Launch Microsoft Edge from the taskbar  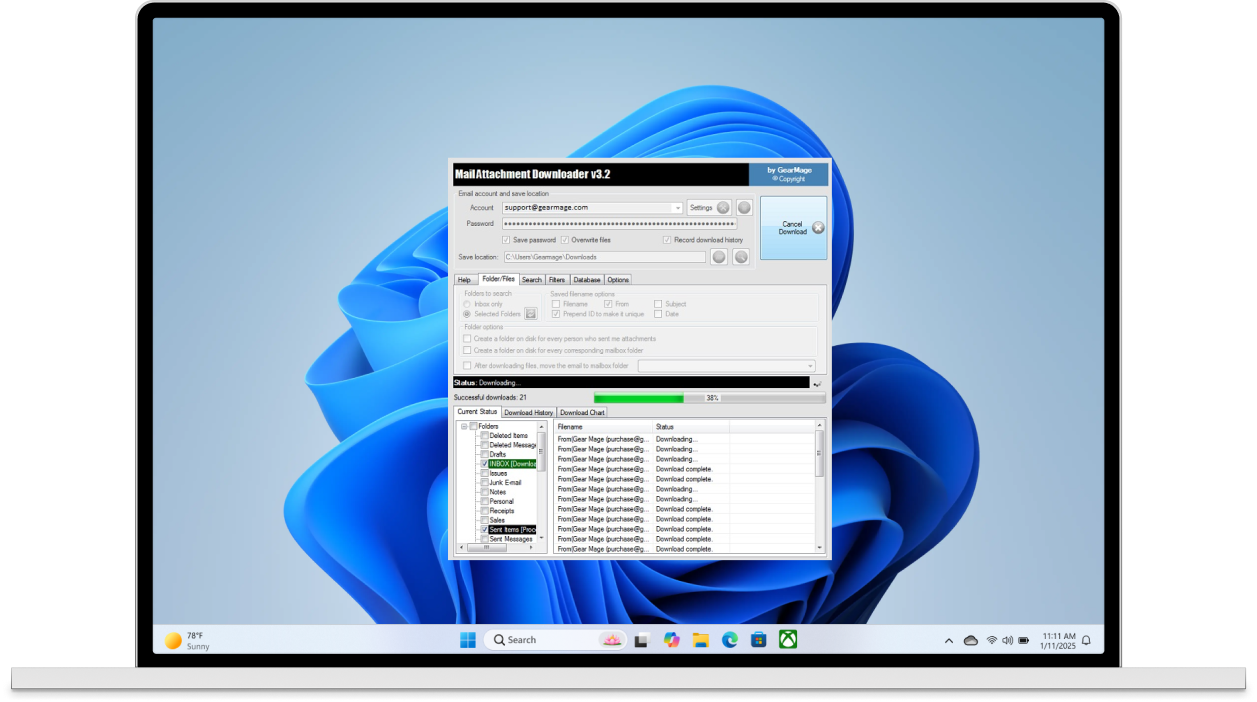[730, 640]
